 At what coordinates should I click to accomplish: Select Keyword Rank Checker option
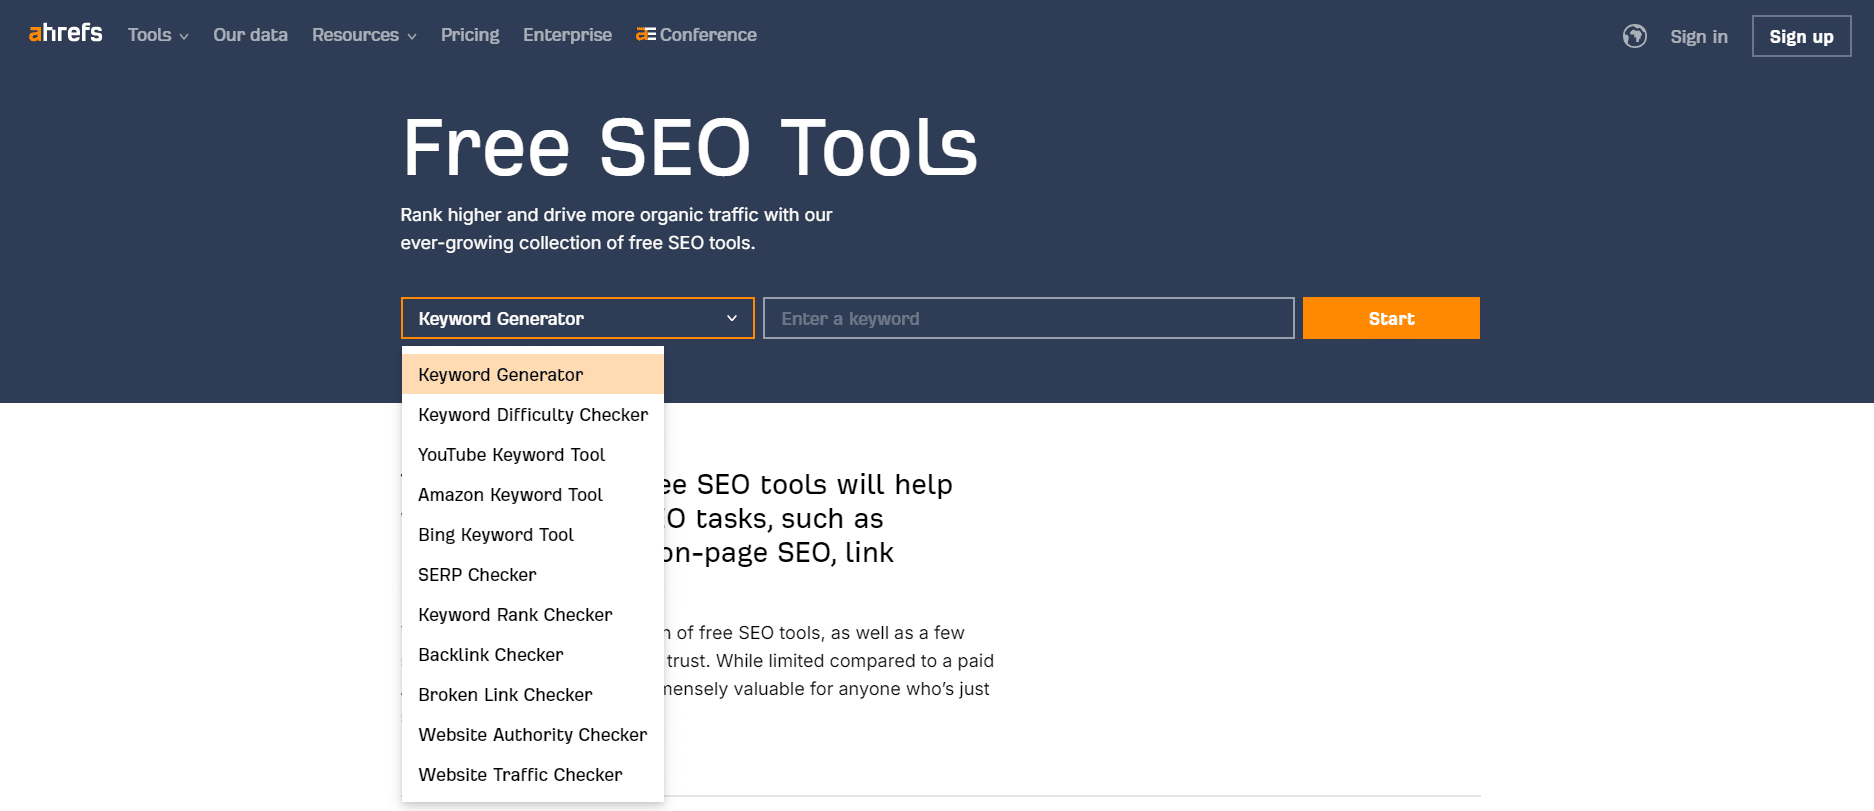(533, 614)
